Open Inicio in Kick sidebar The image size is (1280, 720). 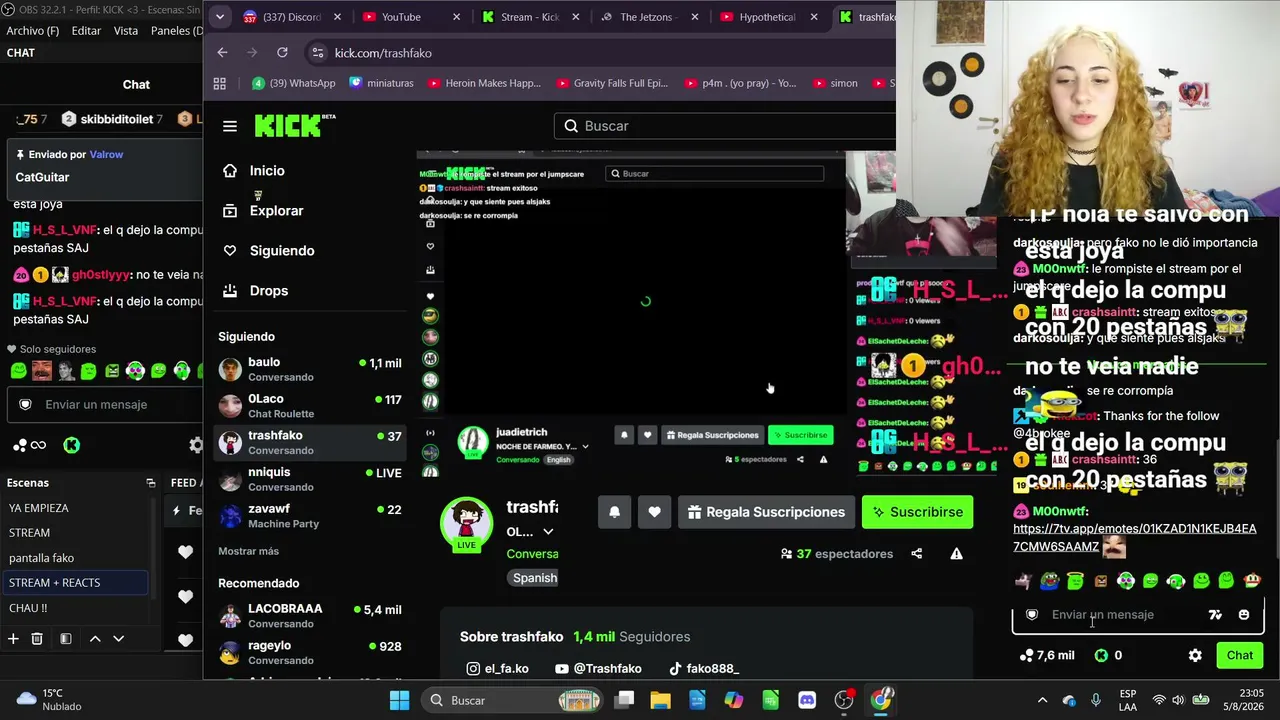[267, 171]
